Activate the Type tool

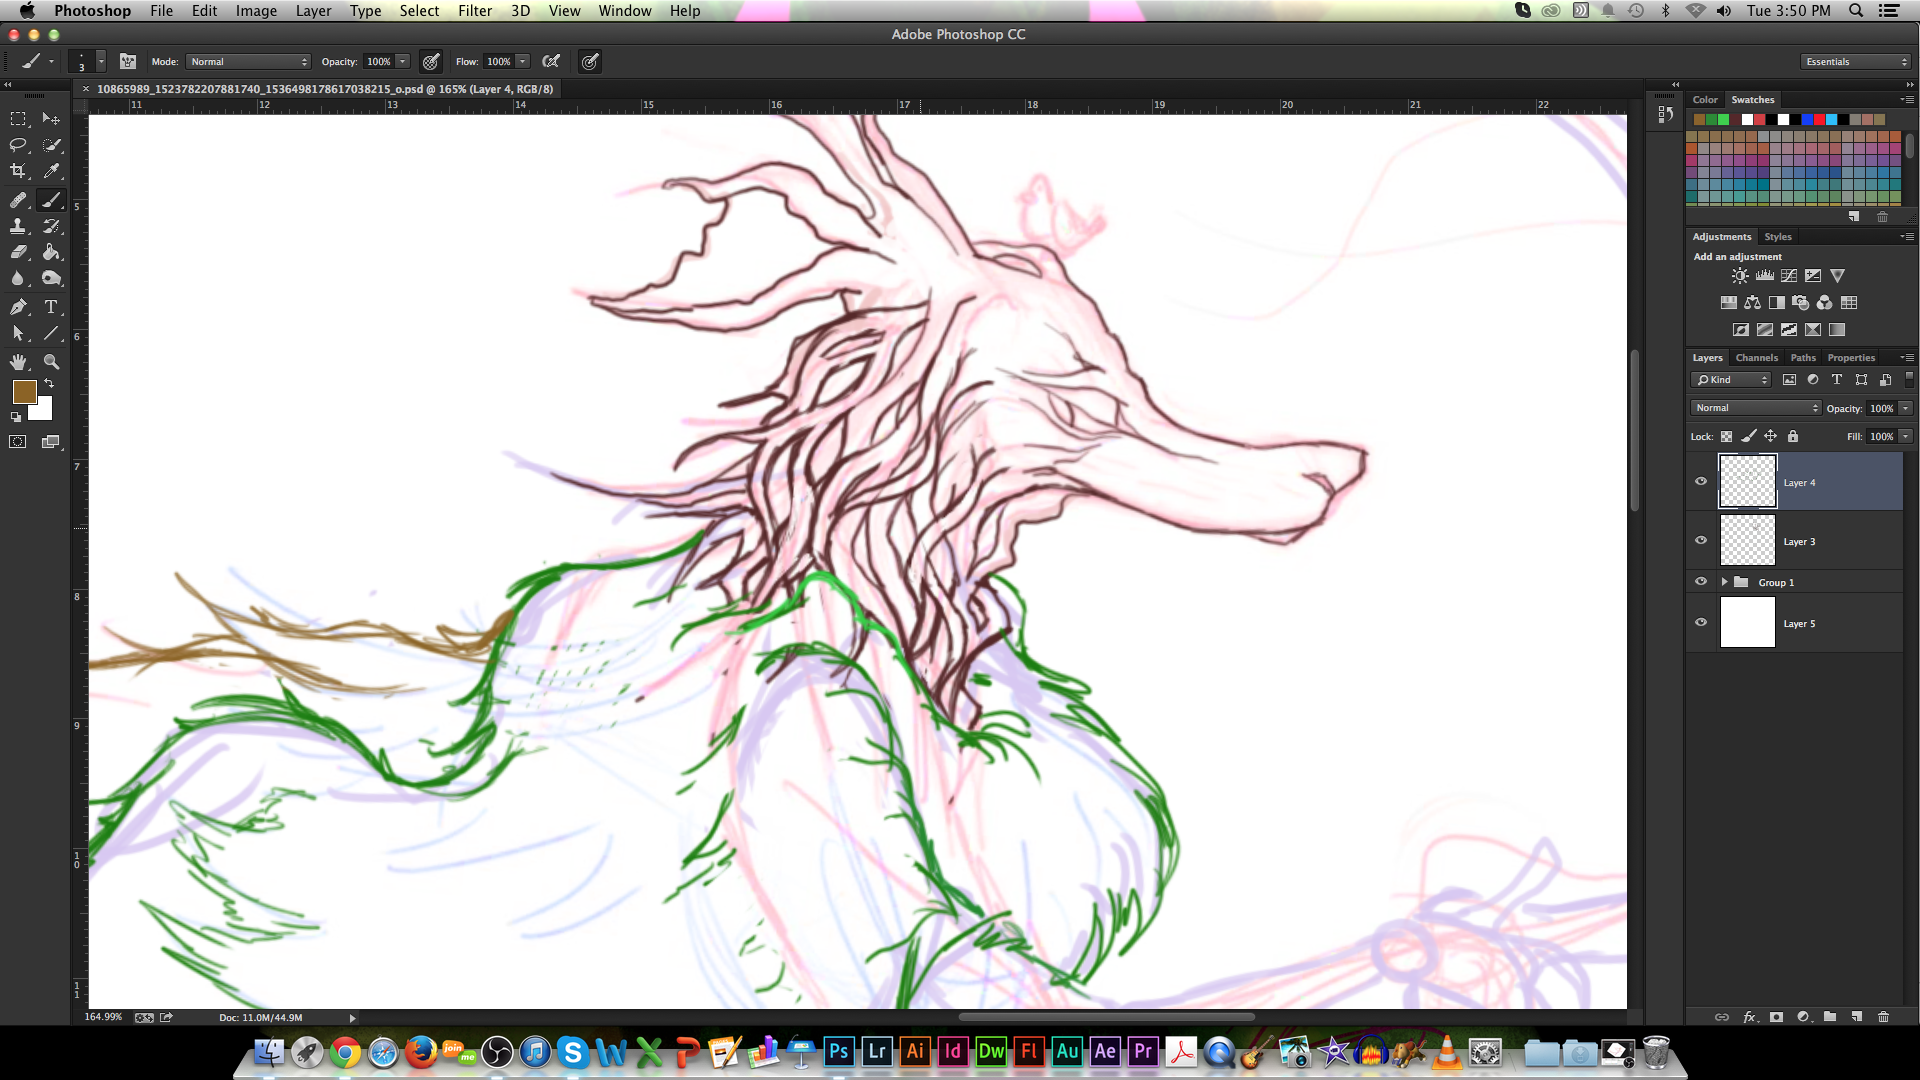[52, 307]
